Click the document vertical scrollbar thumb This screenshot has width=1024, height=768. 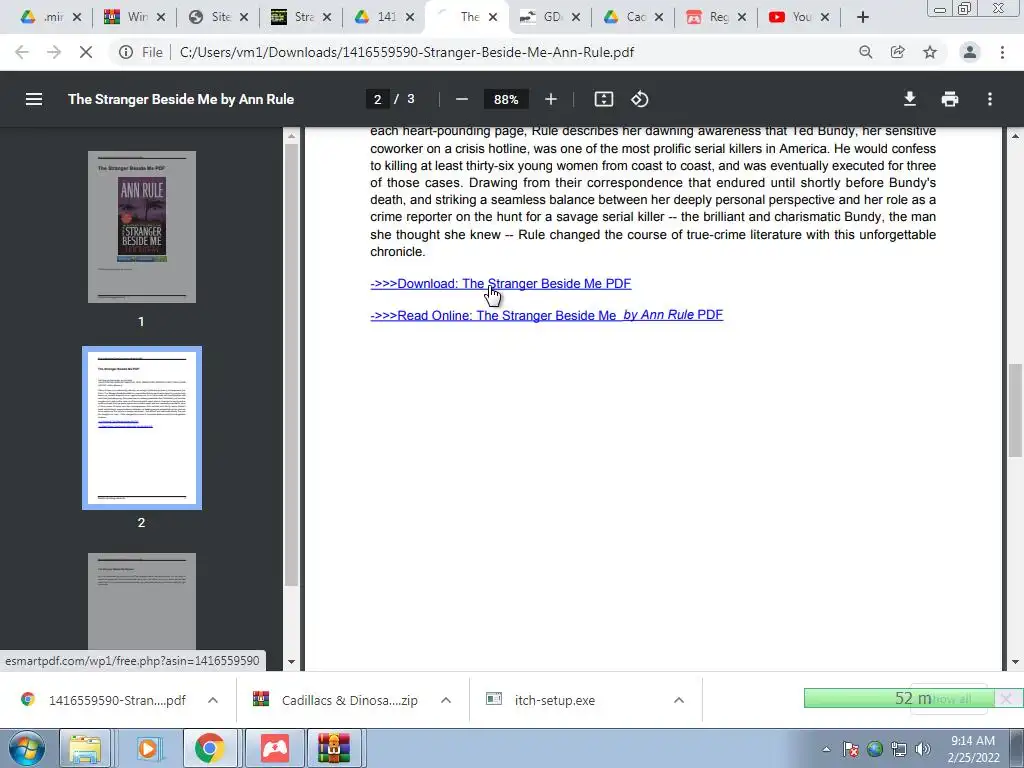pos(1015,411)
